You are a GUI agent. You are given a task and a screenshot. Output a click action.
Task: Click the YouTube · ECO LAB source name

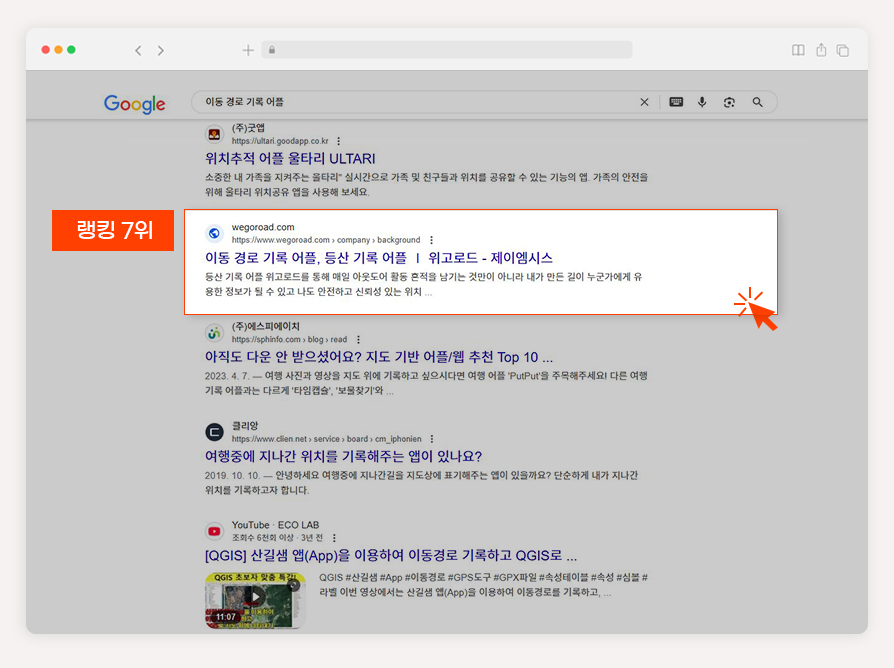pyautogui.click(x=275, y=525)
